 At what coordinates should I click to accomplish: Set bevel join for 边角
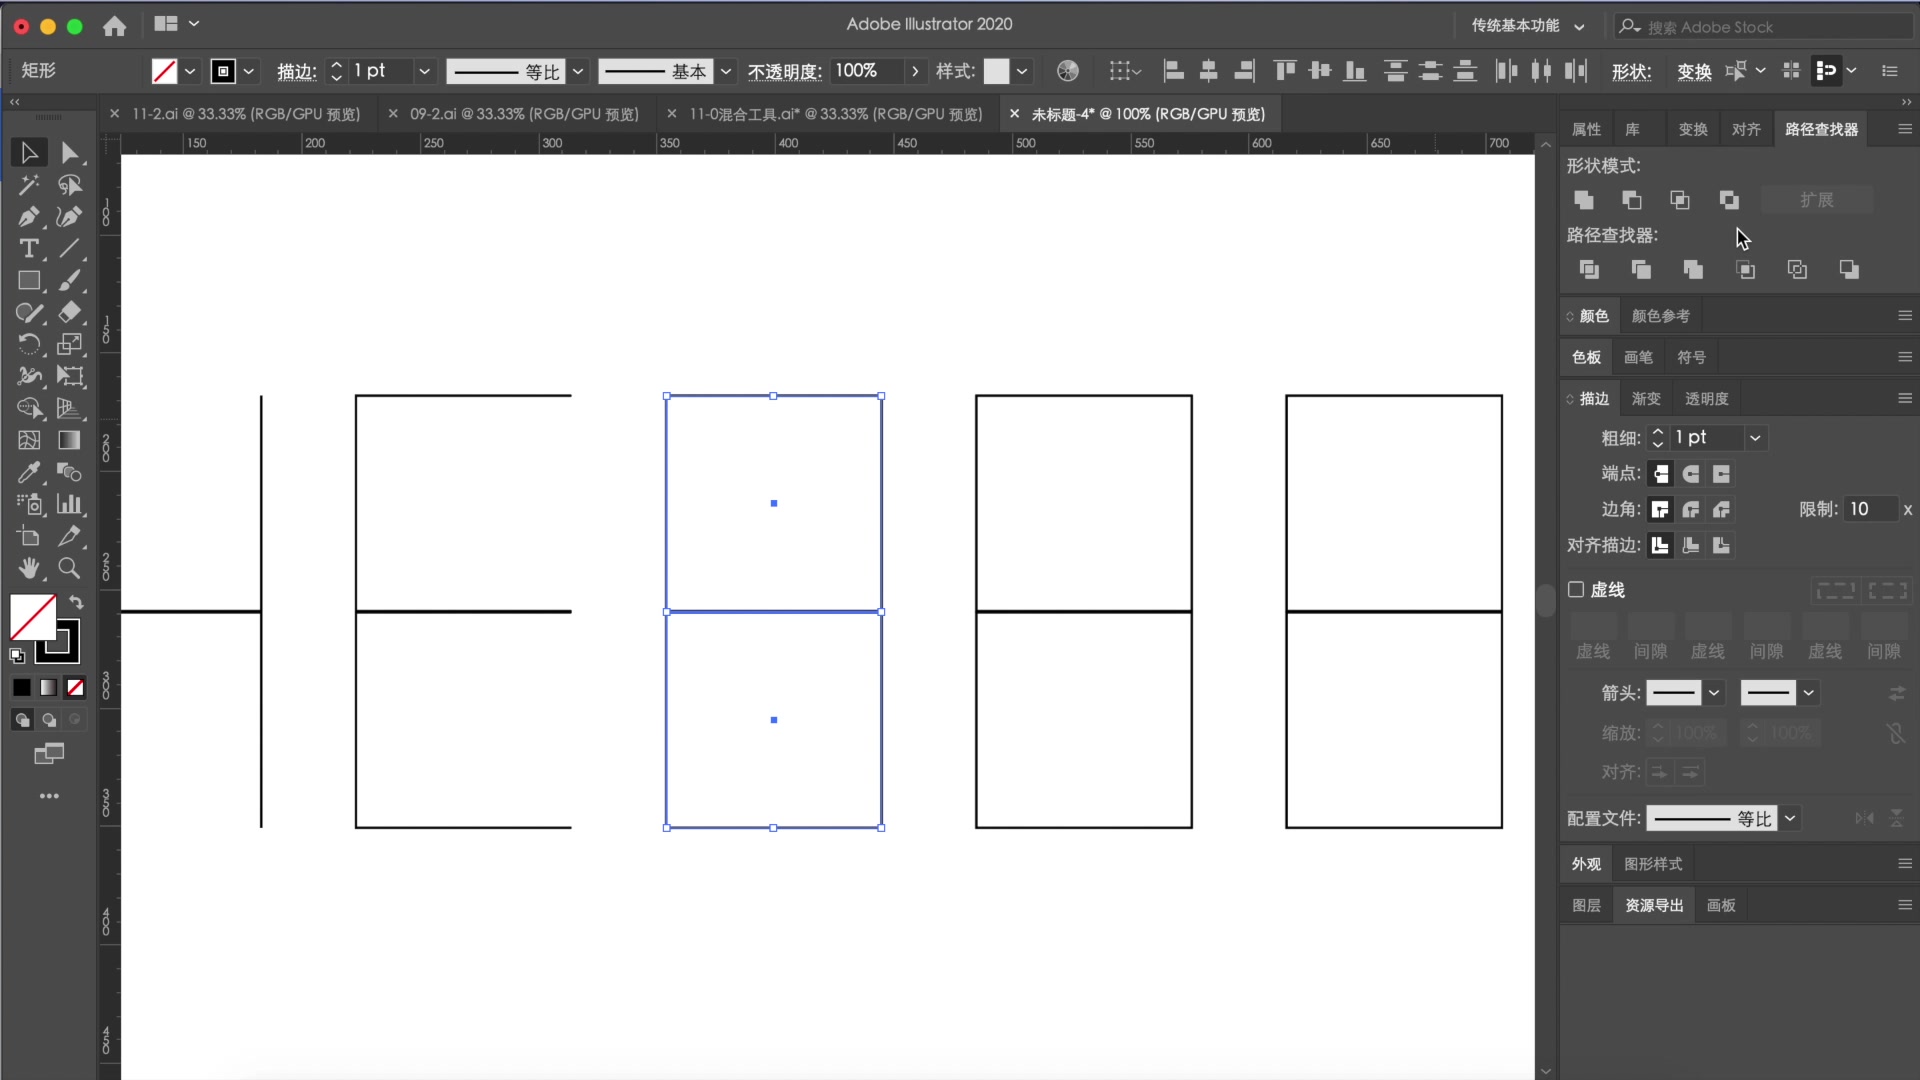coord(1721,510)
